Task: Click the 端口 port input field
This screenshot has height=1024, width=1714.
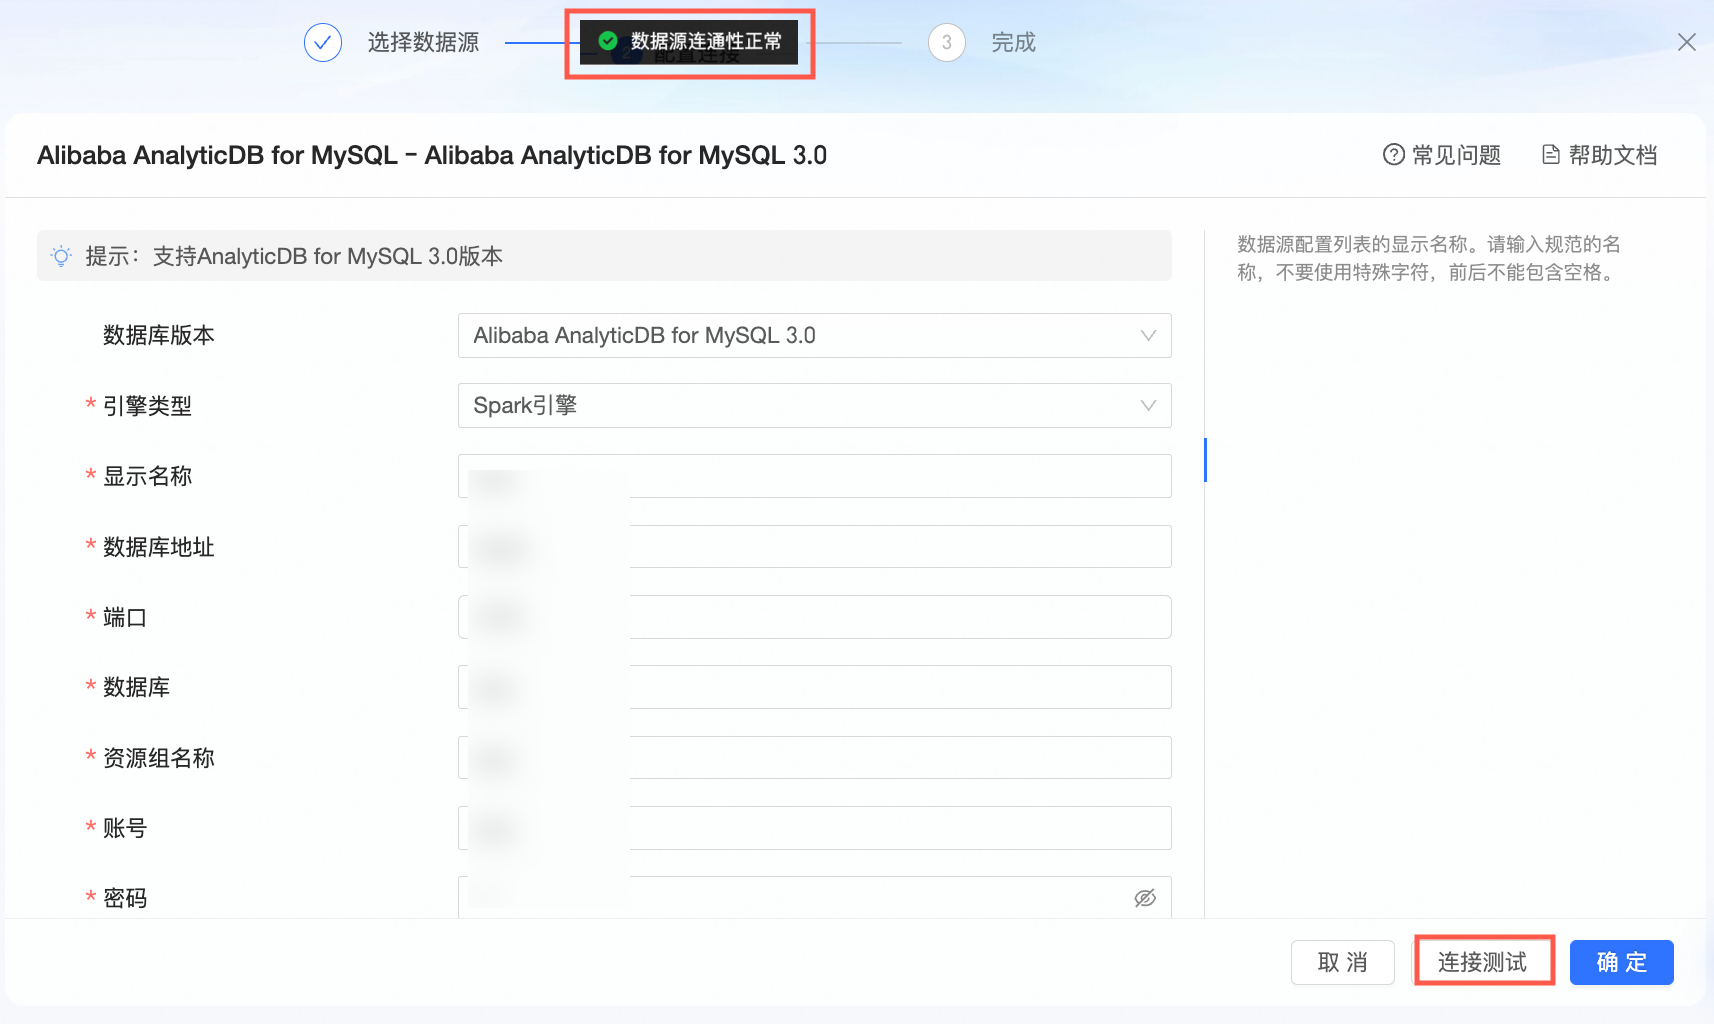Action: coord(814,617)
